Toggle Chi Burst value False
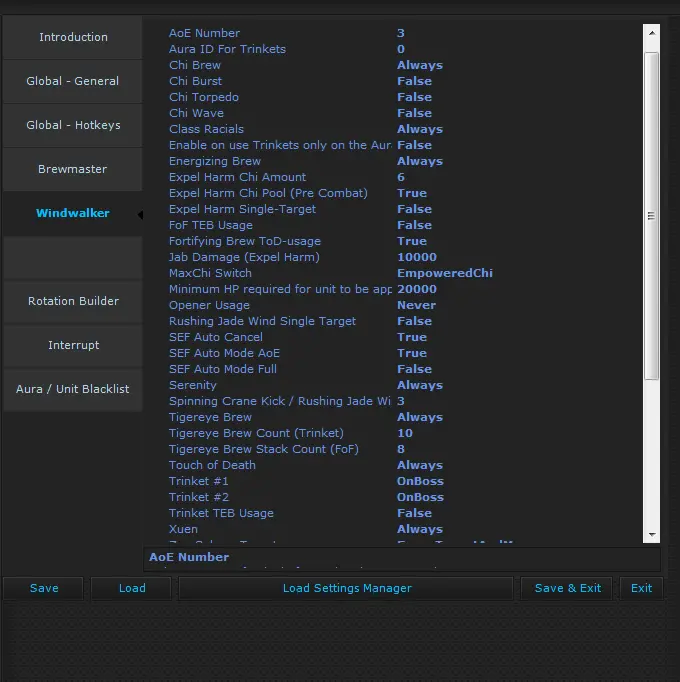680x682 pixels. (x=414, y=81)
